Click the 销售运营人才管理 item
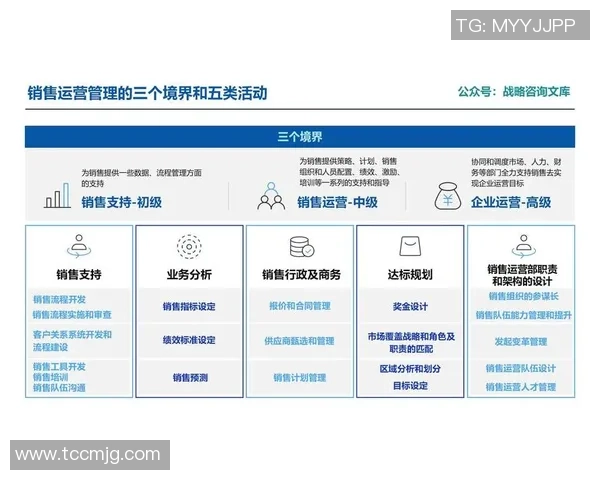This screenshot has width=600, height=480. (x=521, y=387)
